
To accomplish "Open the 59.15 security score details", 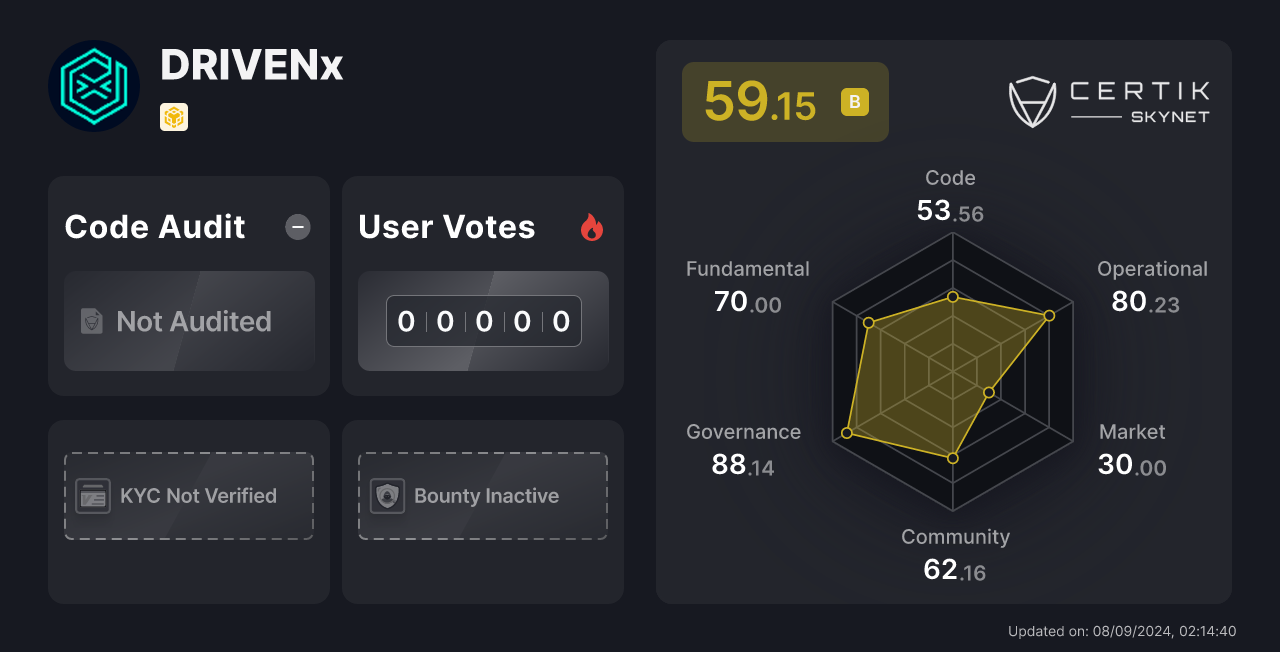I will tap(785, 101).
